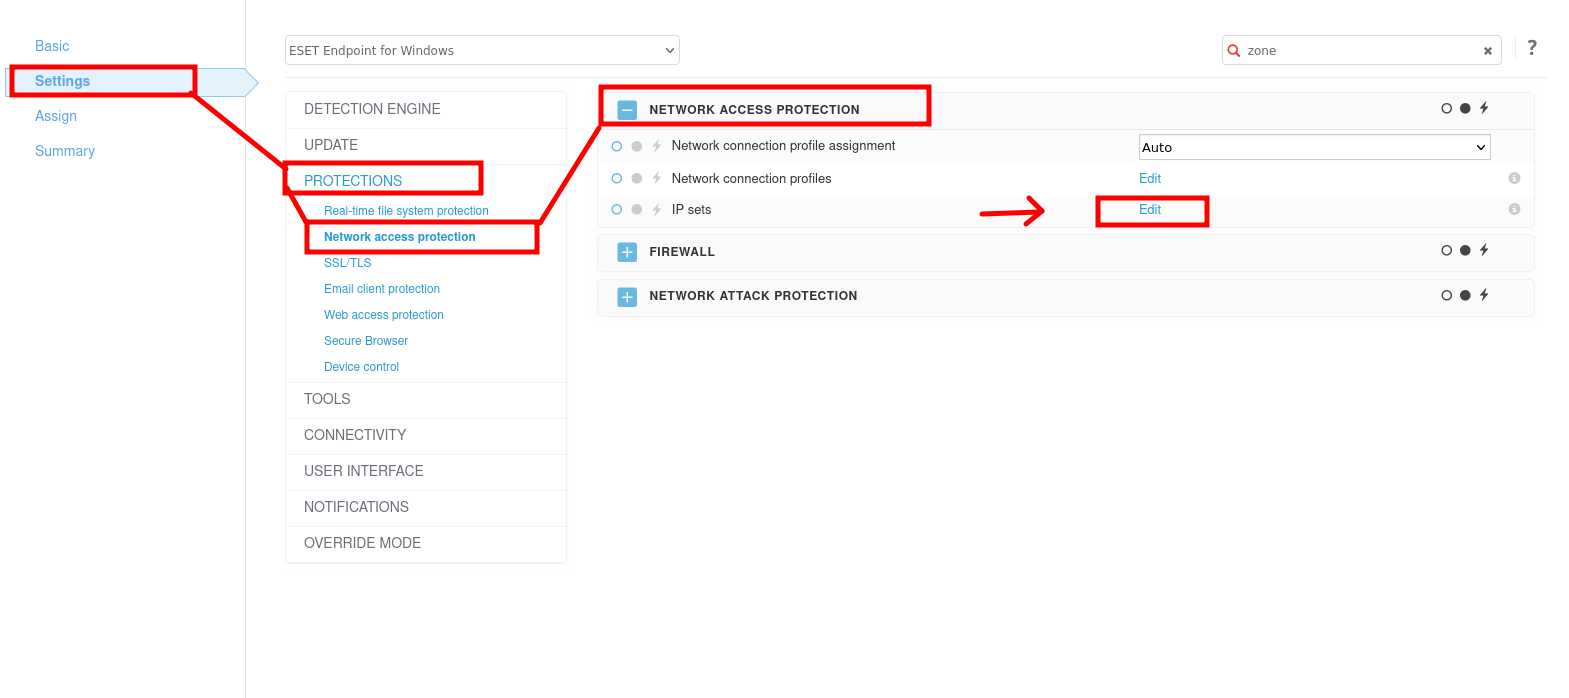
Task: Show info for IP sets
Action: [1514, 209]
